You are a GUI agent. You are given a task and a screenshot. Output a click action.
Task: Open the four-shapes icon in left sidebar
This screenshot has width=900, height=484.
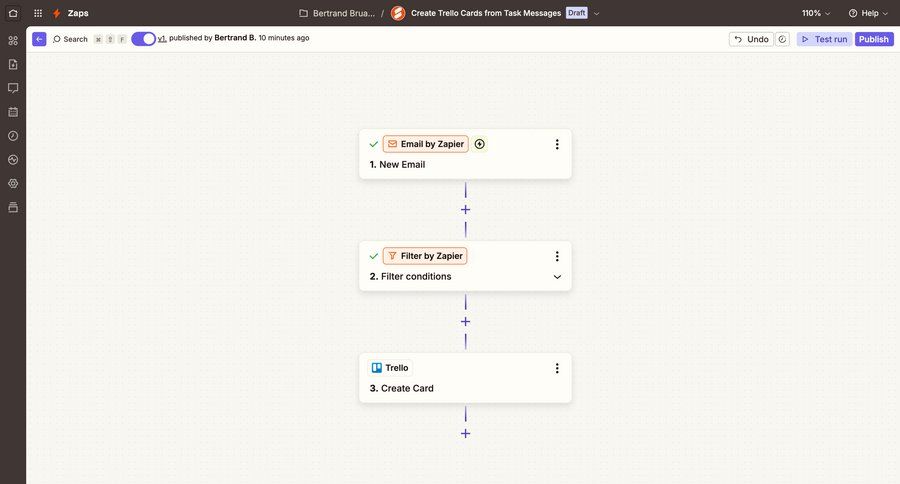coord(13,40)
